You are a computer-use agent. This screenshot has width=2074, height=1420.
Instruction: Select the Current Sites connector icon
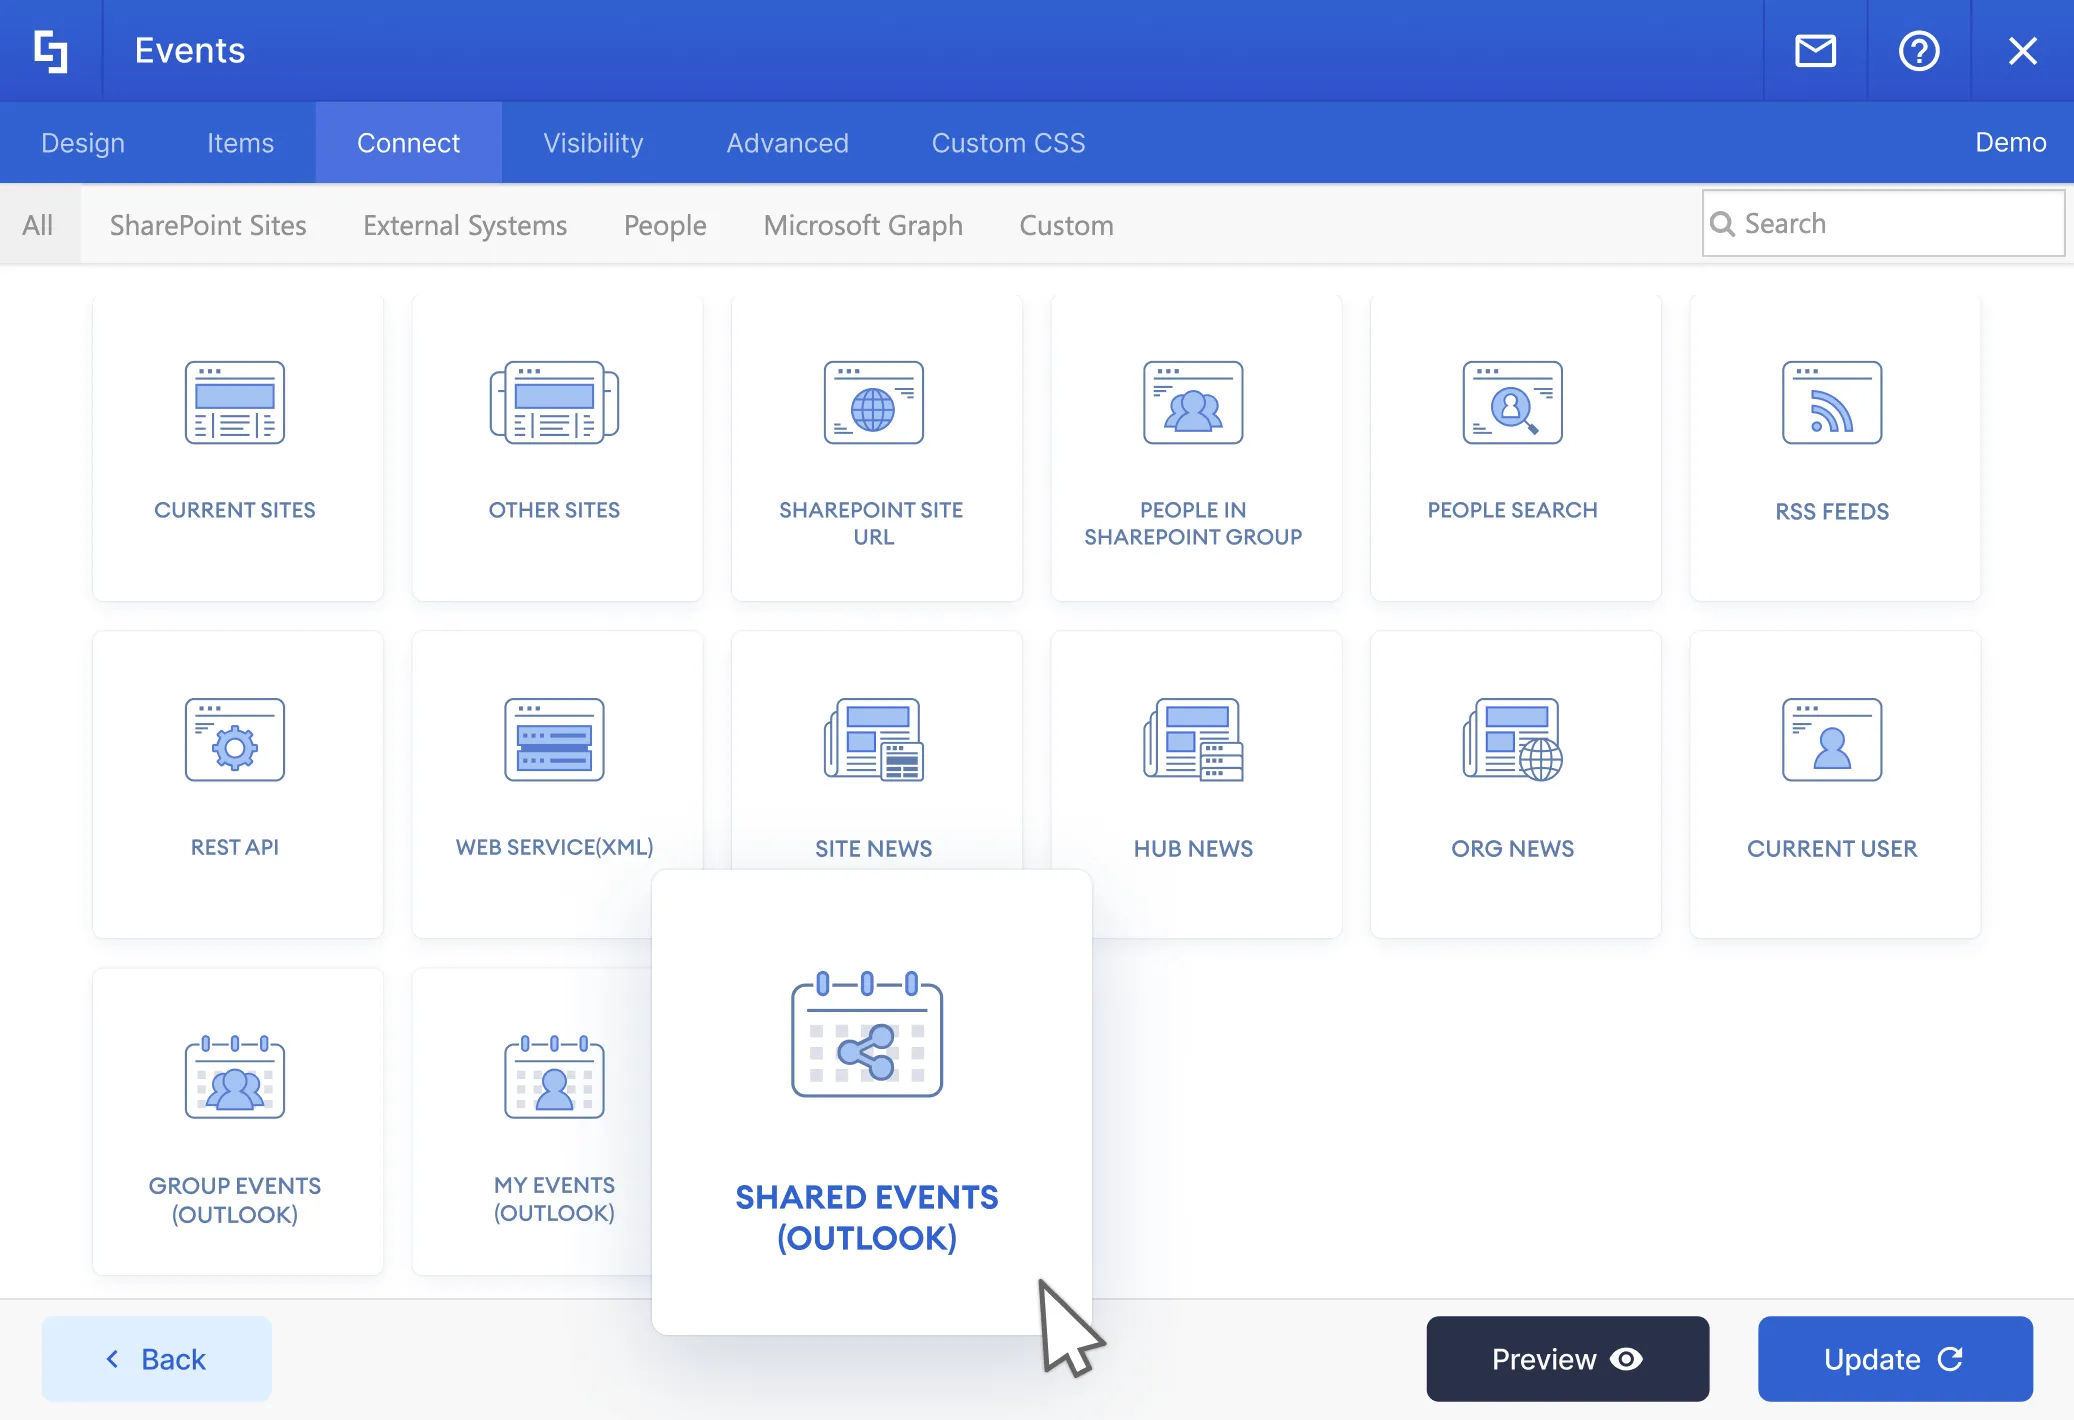[x=235, y=403]
